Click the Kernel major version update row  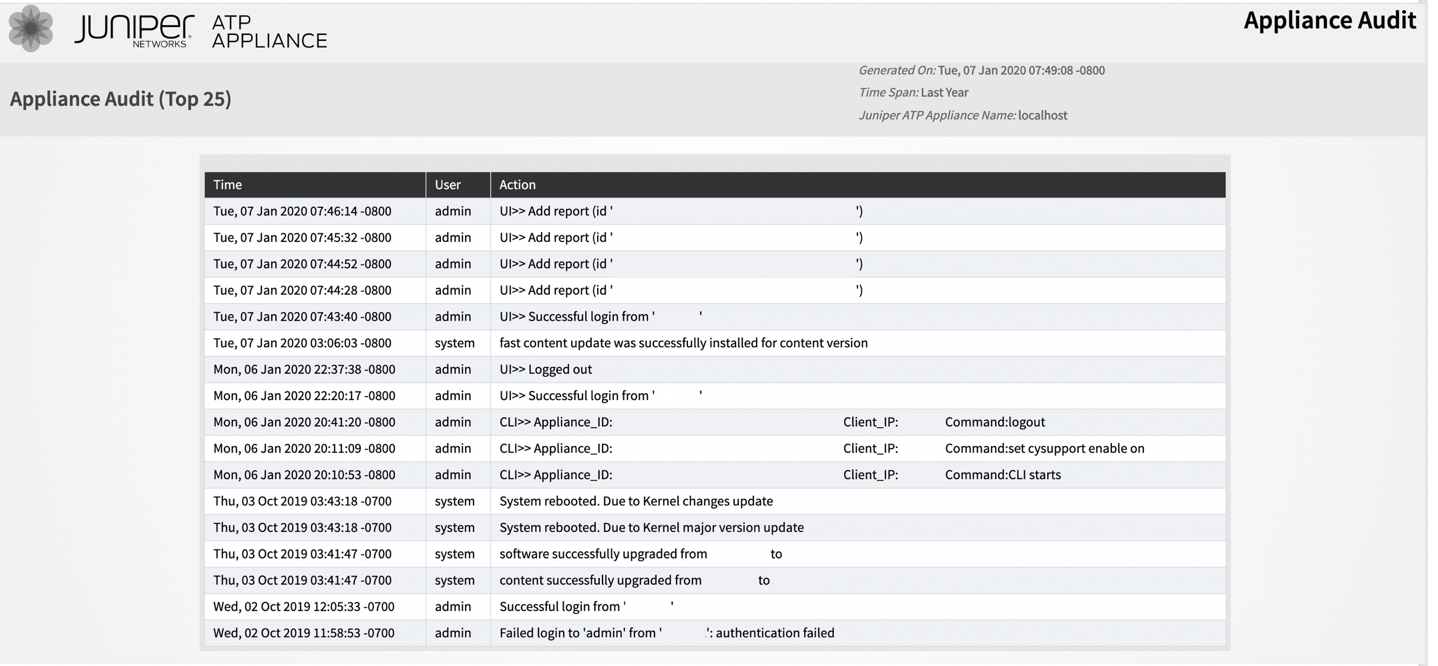[651, 527]
